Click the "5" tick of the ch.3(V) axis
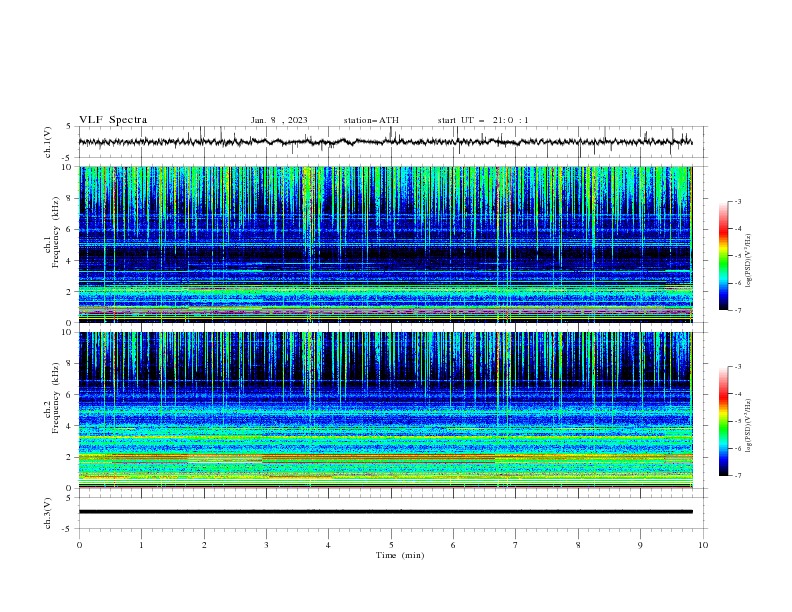Image resolution: width=792 pixels, height=612 pixels. point(69,497)
